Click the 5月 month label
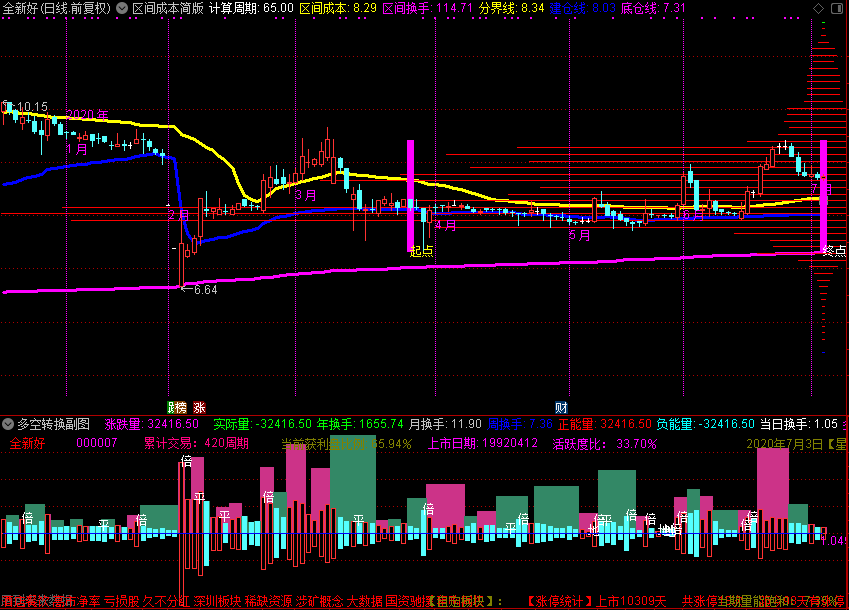 click(580, 235)
